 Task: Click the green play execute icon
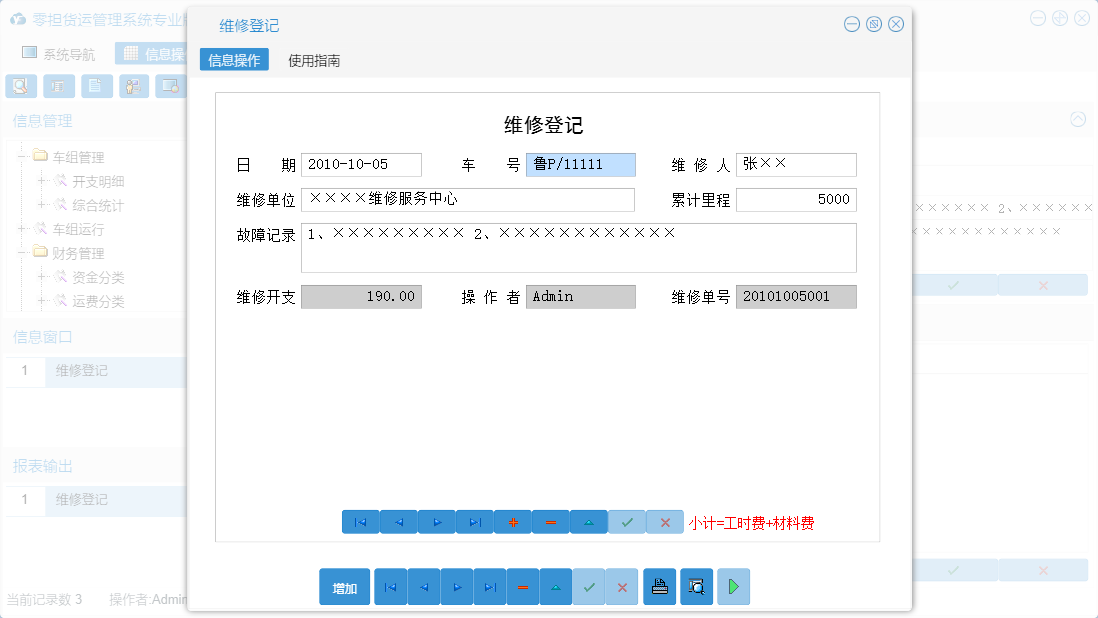(733, 587)
